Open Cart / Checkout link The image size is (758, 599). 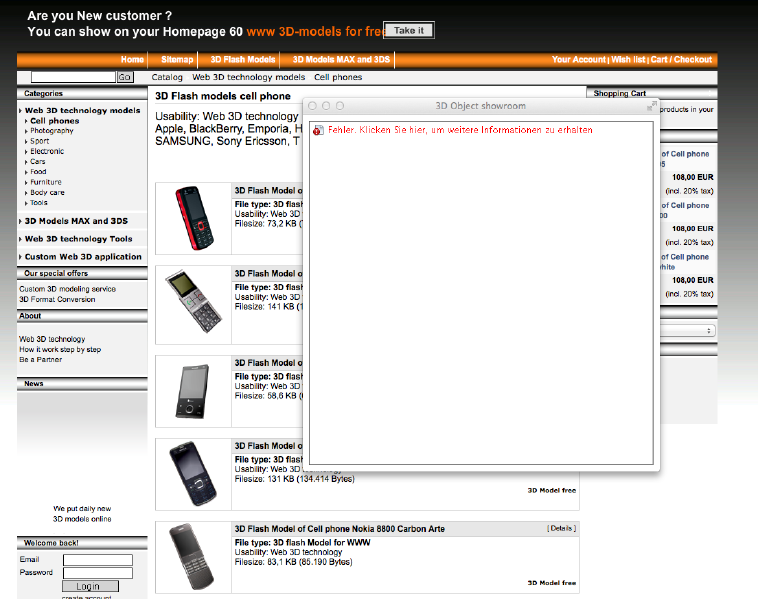pyautogui.click(x=681, y=59)
